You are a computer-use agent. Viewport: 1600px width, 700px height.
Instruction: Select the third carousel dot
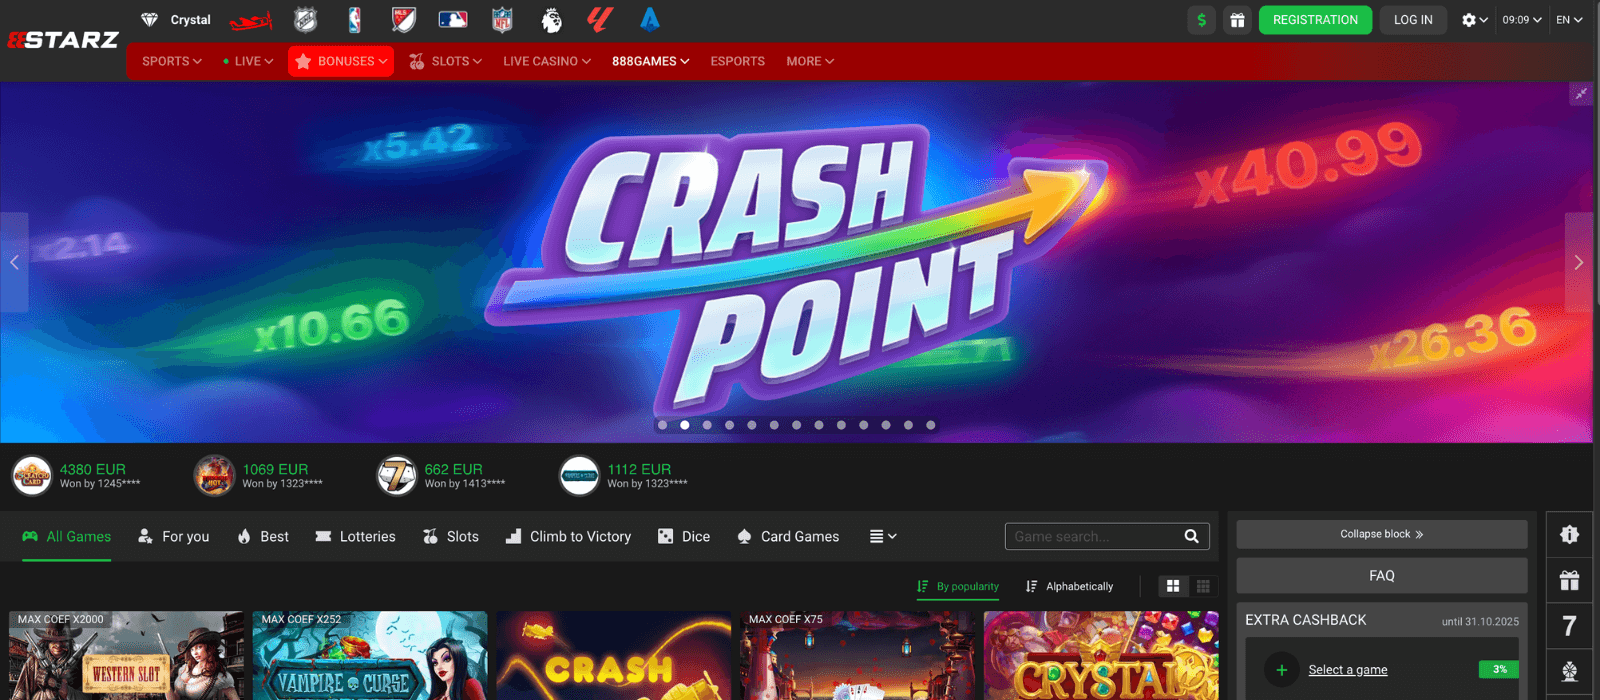tap(707, 425)
